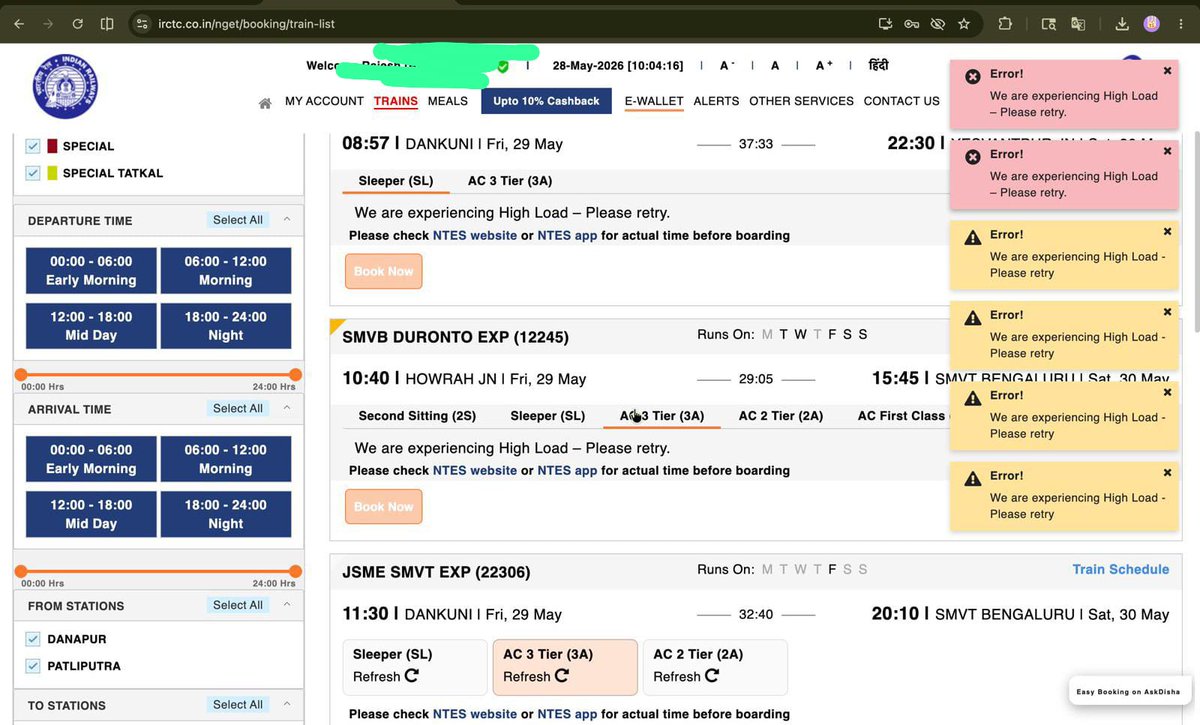The height and width of the screenshot is (725, 1200).
Task: Open the browser downloads icon
Action: click(x=1122, y=23)
